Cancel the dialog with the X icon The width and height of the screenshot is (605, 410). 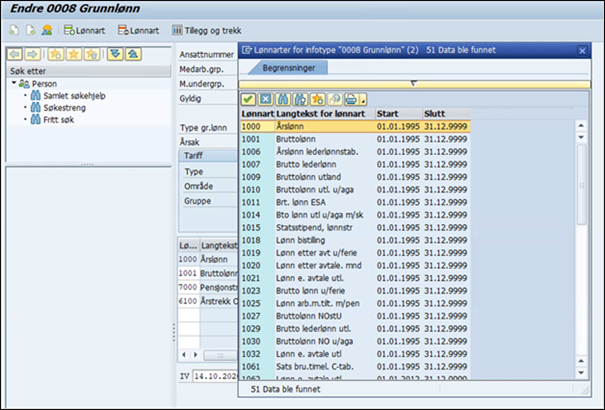[265, 100]
